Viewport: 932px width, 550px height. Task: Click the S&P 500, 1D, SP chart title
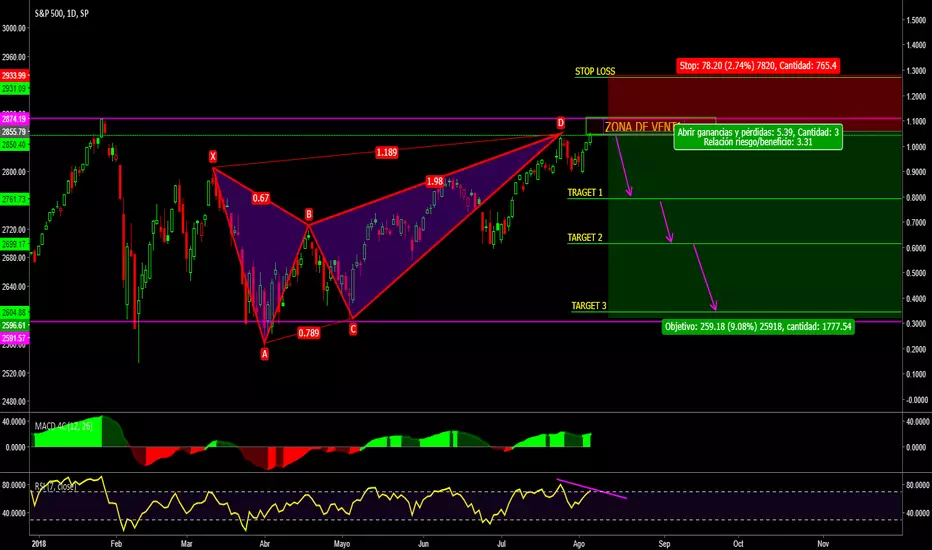[61, 13]
